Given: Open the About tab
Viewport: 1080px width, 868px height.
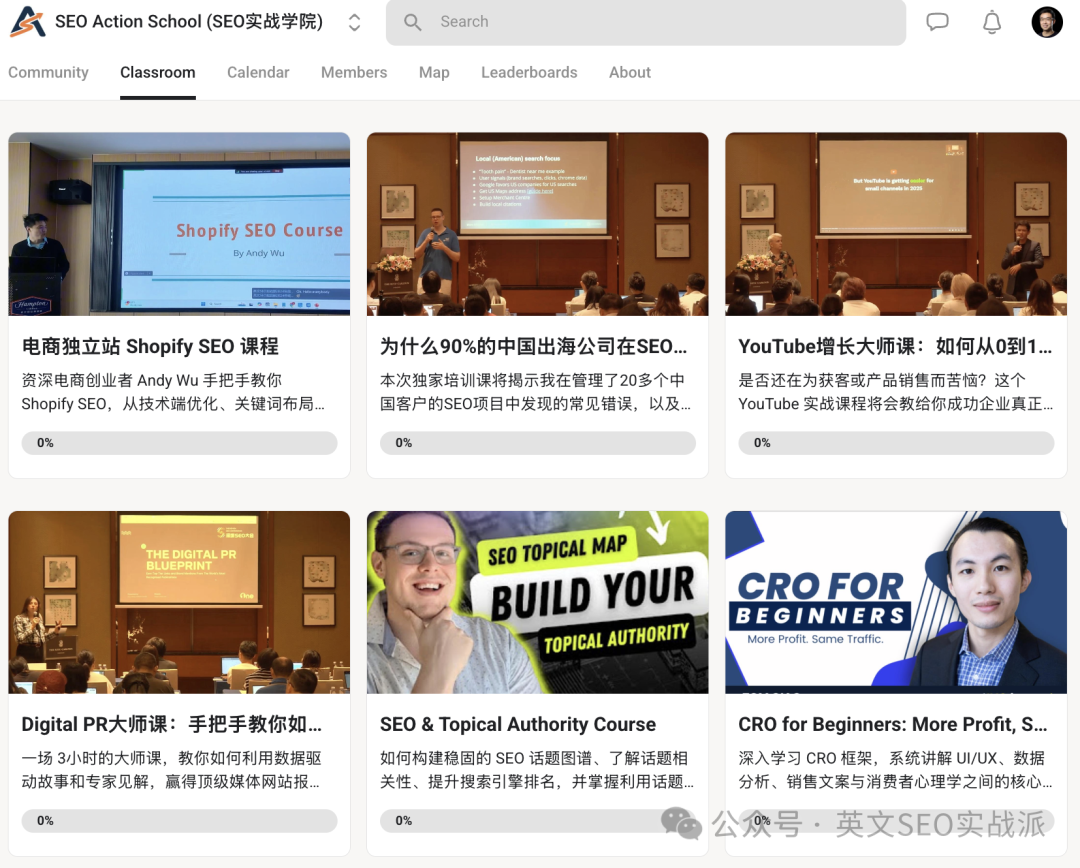Looking at the screenshot, I should (630, 72).
